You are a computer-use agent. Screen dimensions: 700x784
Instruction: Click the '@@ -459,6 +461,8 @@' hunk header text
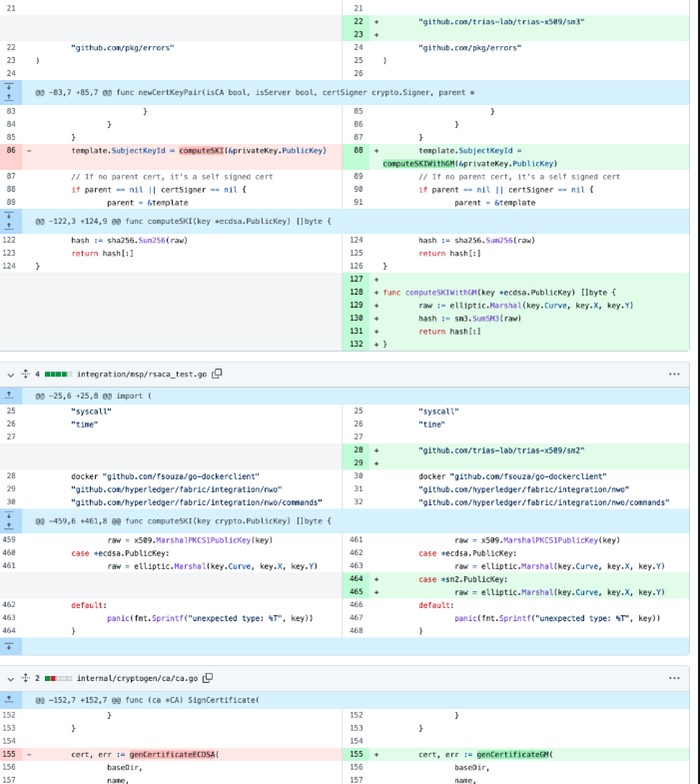pyautogui.click(x=183, y=521)
